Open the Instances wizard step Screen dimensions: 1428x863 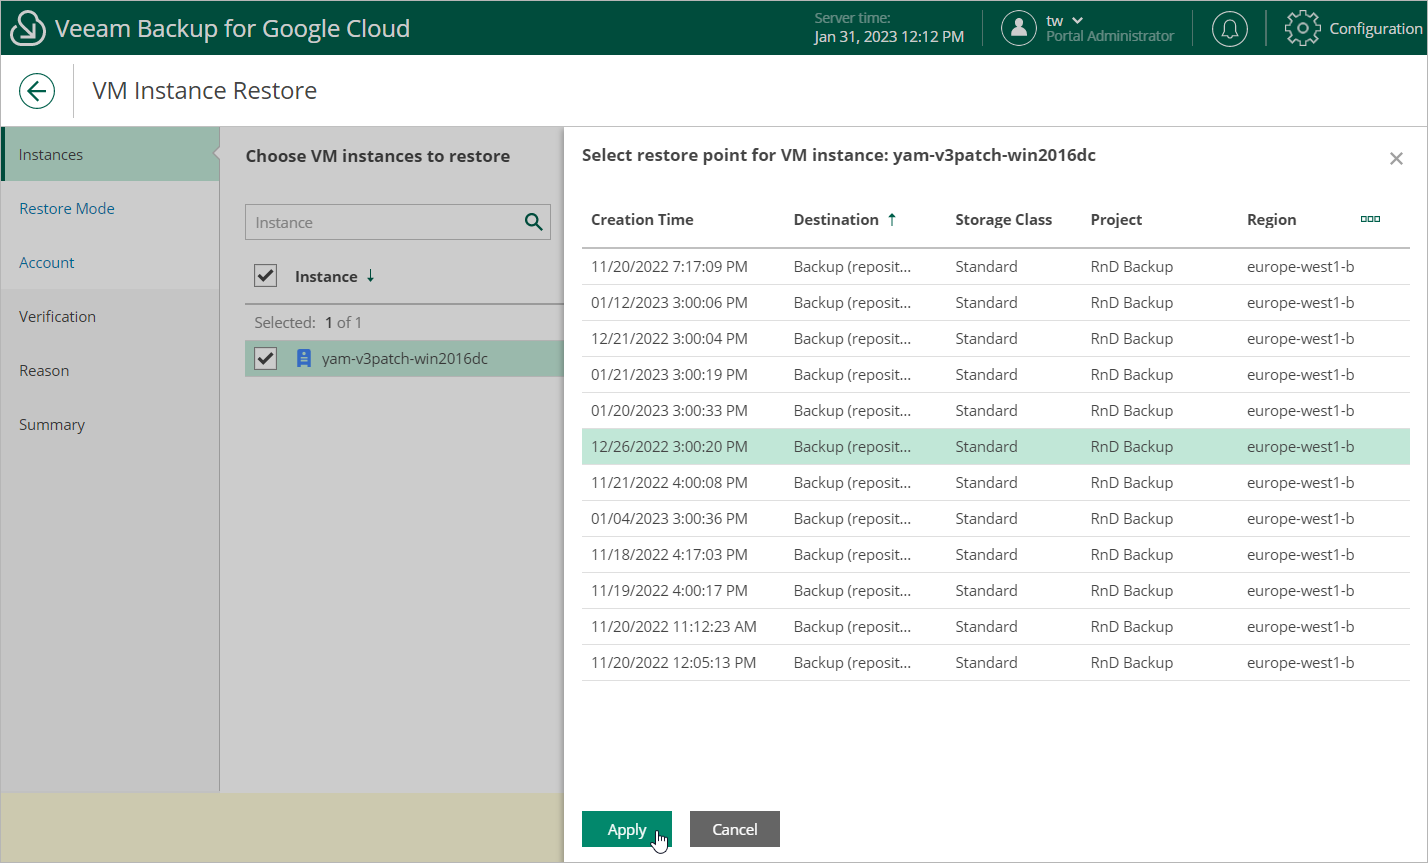(110, 154)
